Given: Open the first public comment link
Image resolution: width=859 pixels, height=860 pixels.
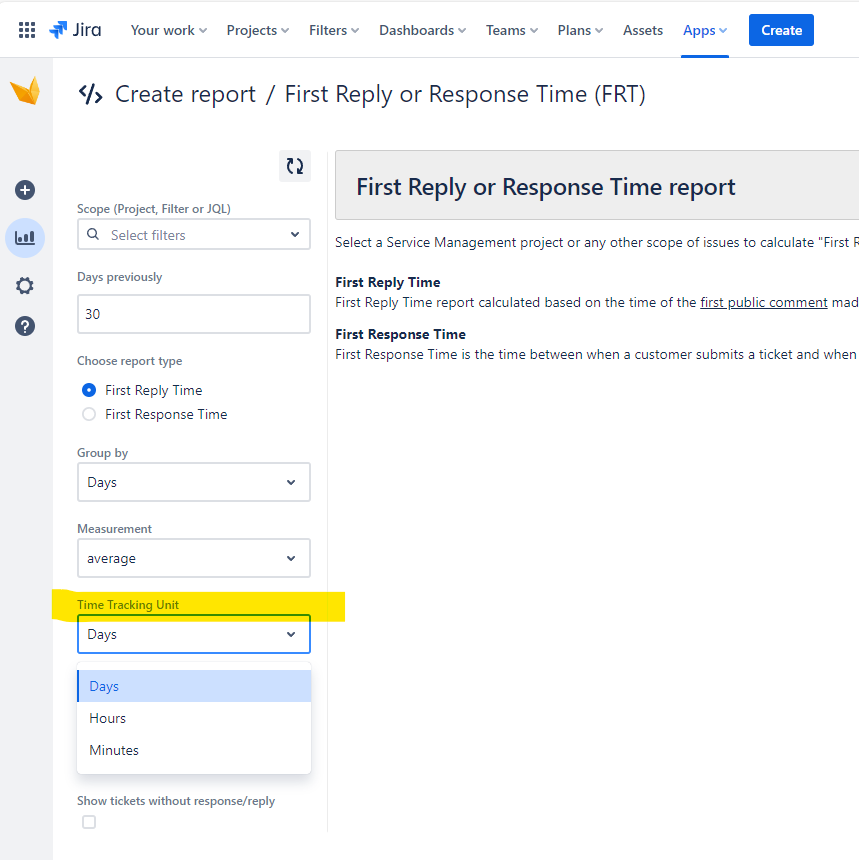Looking at the screenshot, I should (x=763, y=302).
